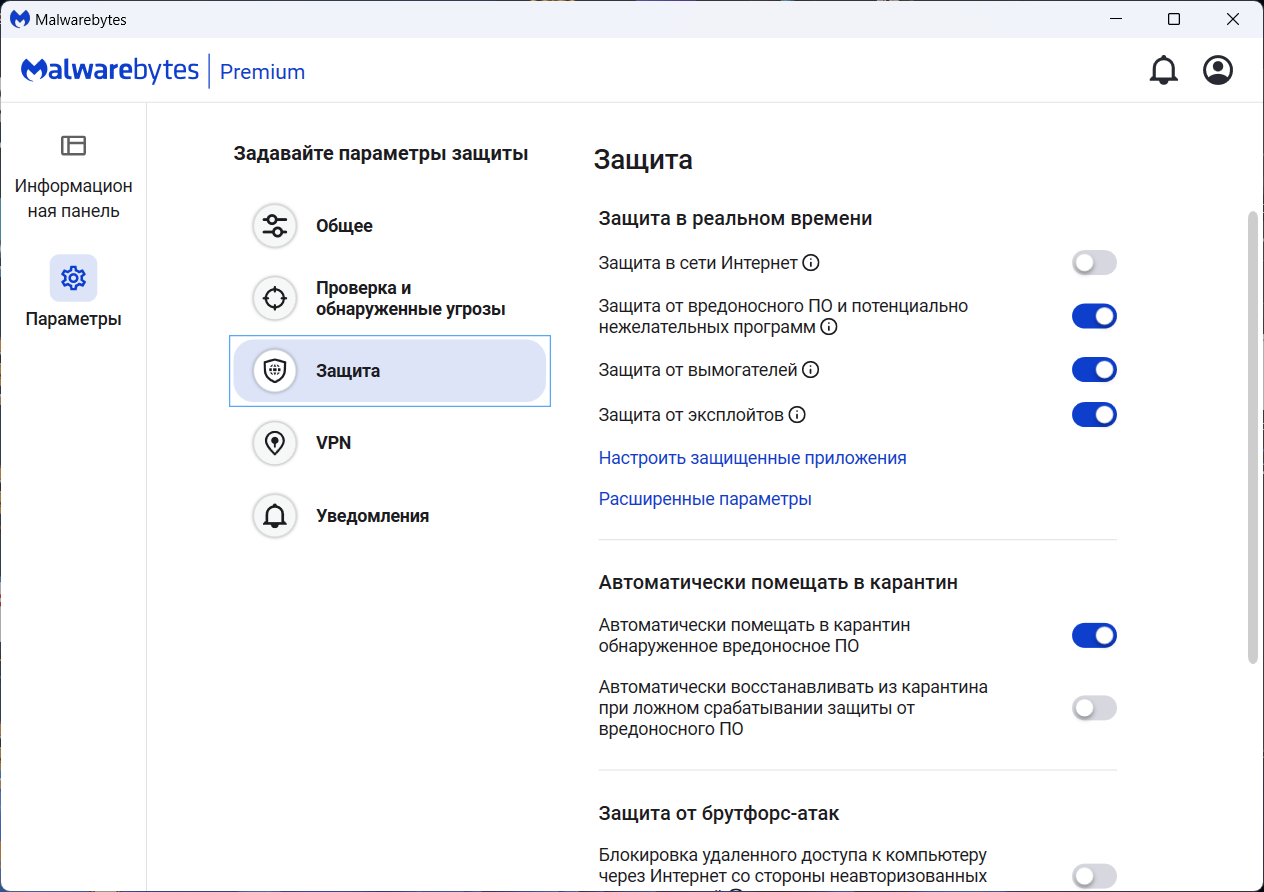Open Настроить защищенные приложения link
The width and height of the screenshot is (1264, 892).
[x=752, y=458]
